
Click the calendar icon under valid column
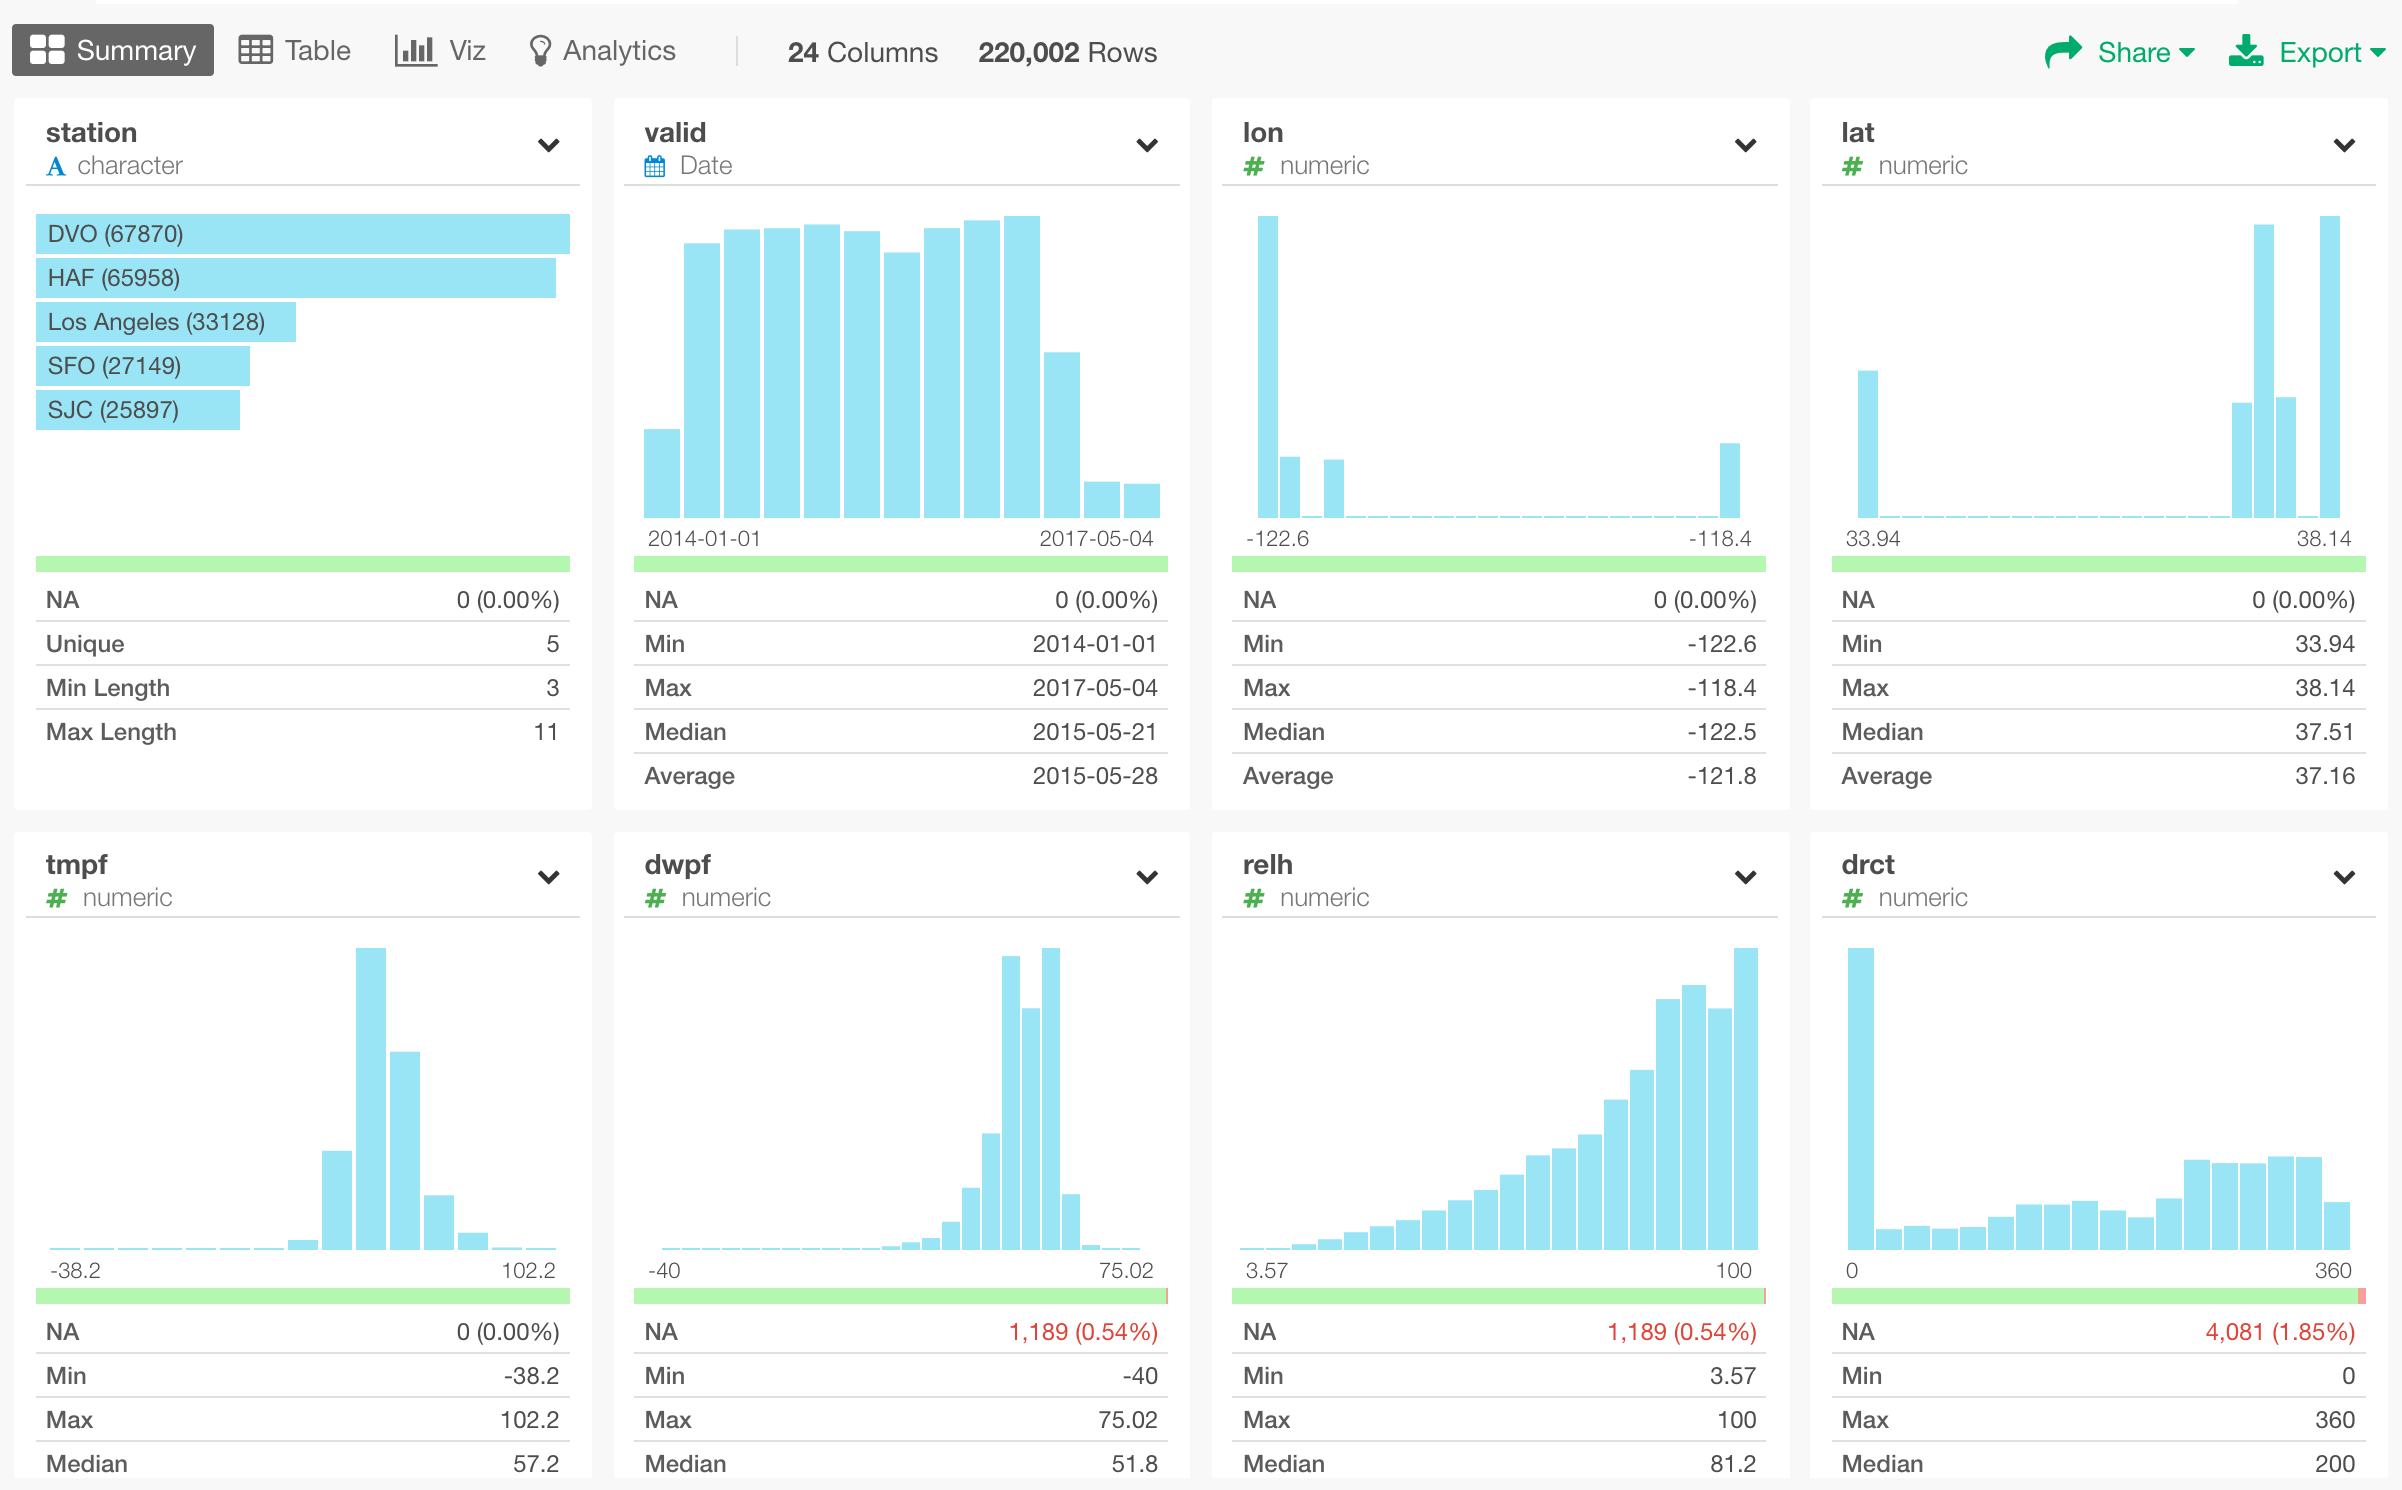656,166
